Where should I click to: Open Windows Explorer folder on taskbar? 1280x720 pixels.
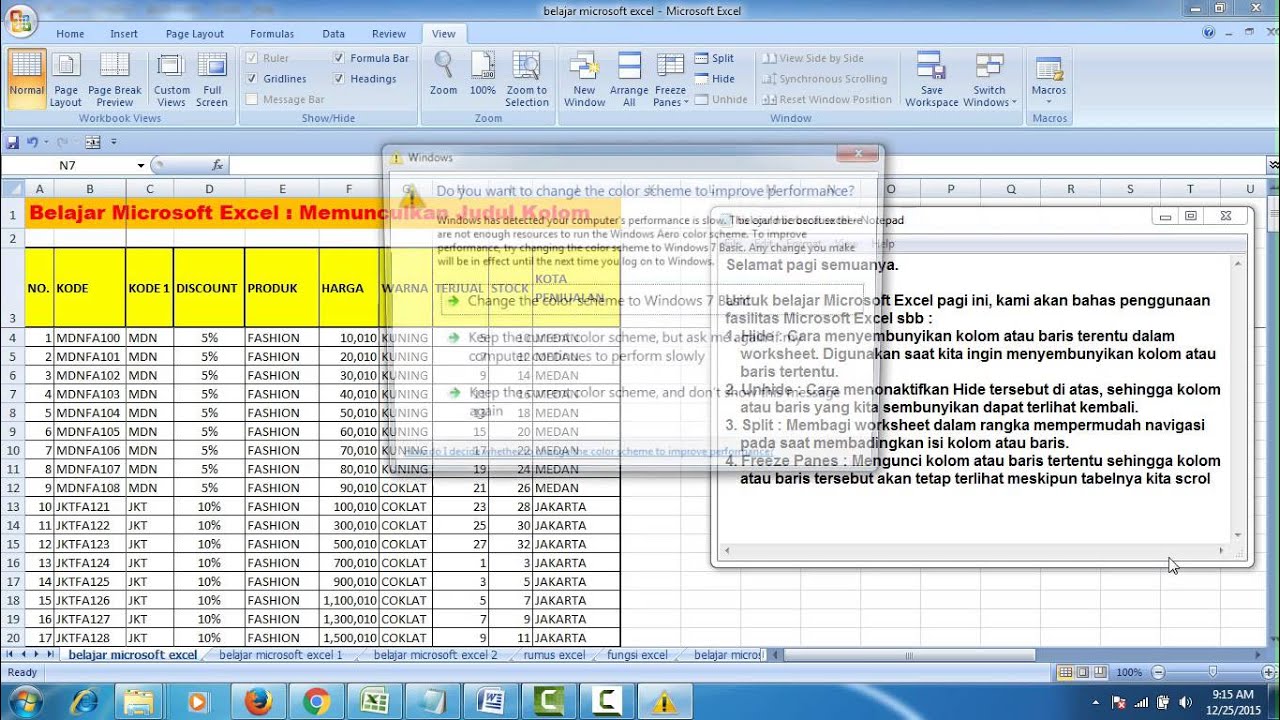click(x=139, y=702)
